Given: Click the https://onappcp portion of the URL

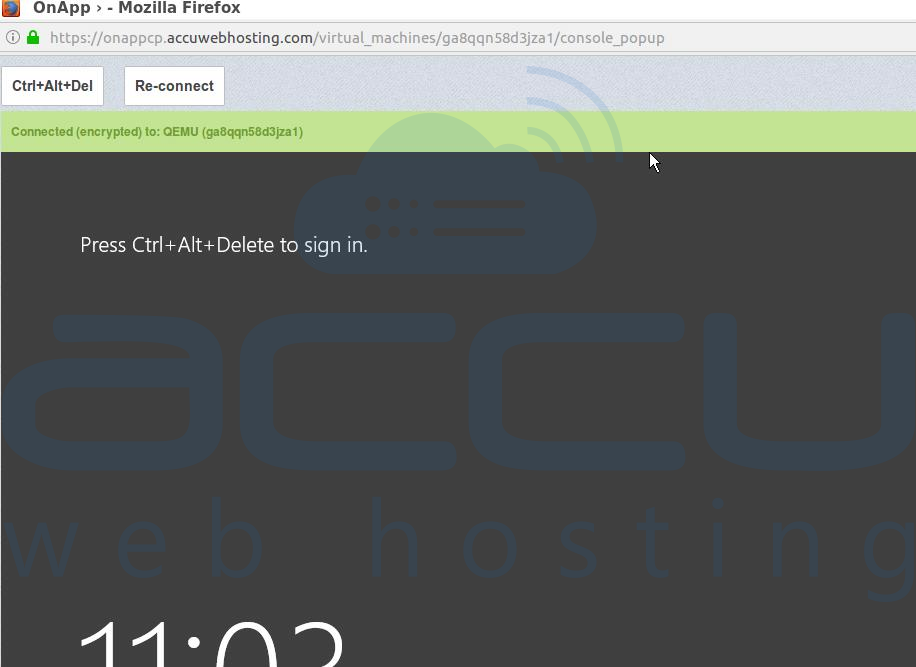Looking at the screenshot, I should (107, 38).
